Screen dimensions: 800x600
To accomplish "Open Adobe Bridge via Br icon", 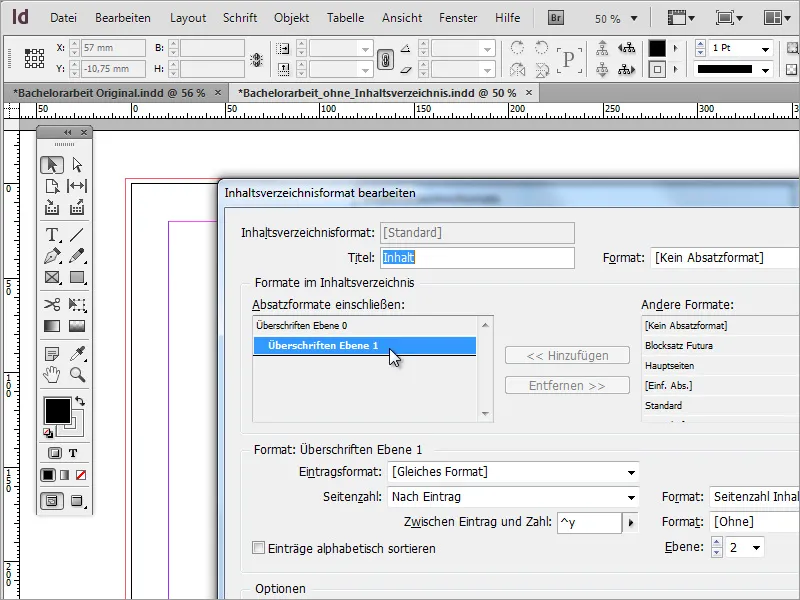I will pos(556,18).
